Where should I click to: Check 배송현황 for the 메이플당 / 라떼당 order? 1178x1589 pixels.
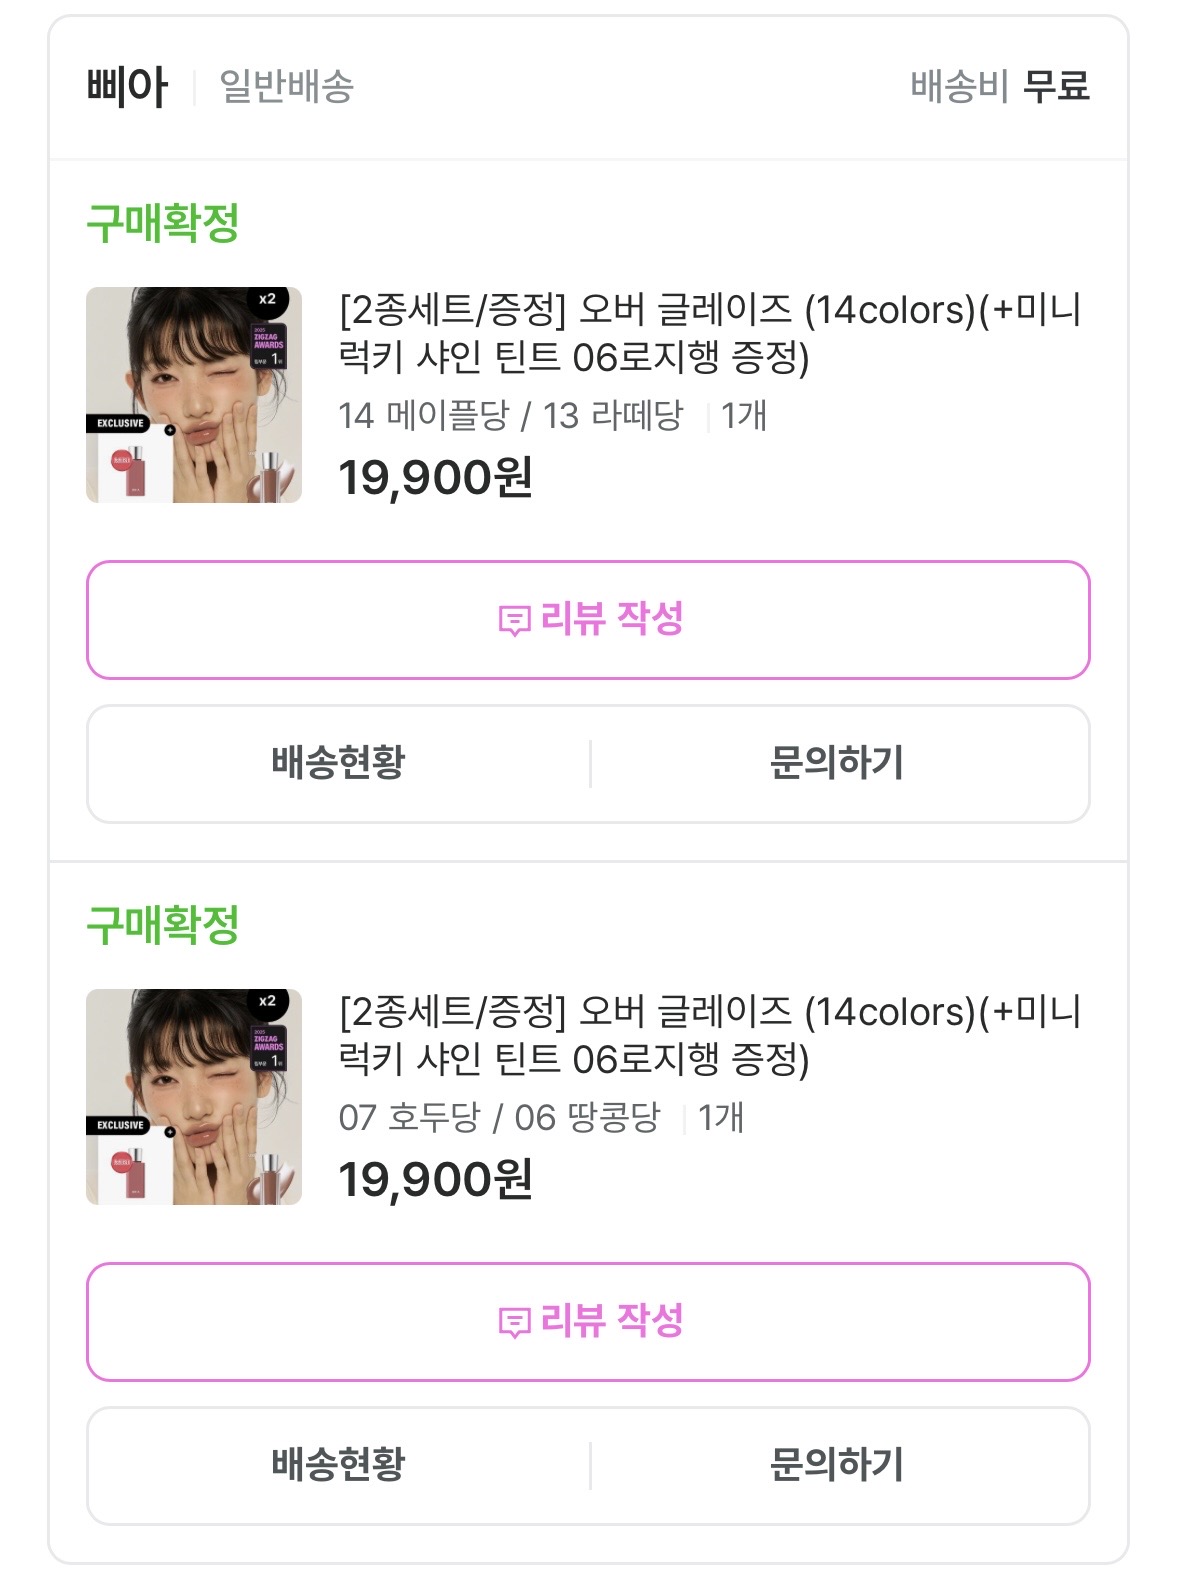[x=338, y=763]
